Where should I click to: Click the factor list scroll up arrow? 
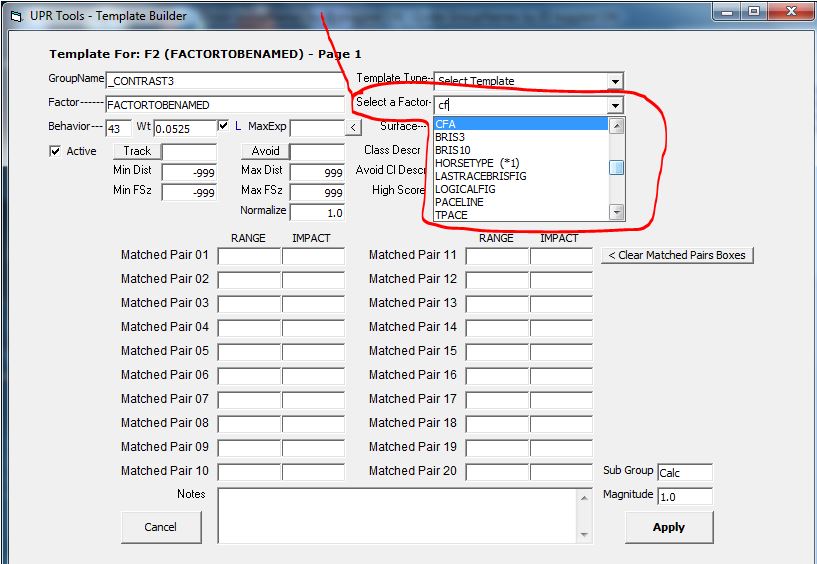(616, 126)
